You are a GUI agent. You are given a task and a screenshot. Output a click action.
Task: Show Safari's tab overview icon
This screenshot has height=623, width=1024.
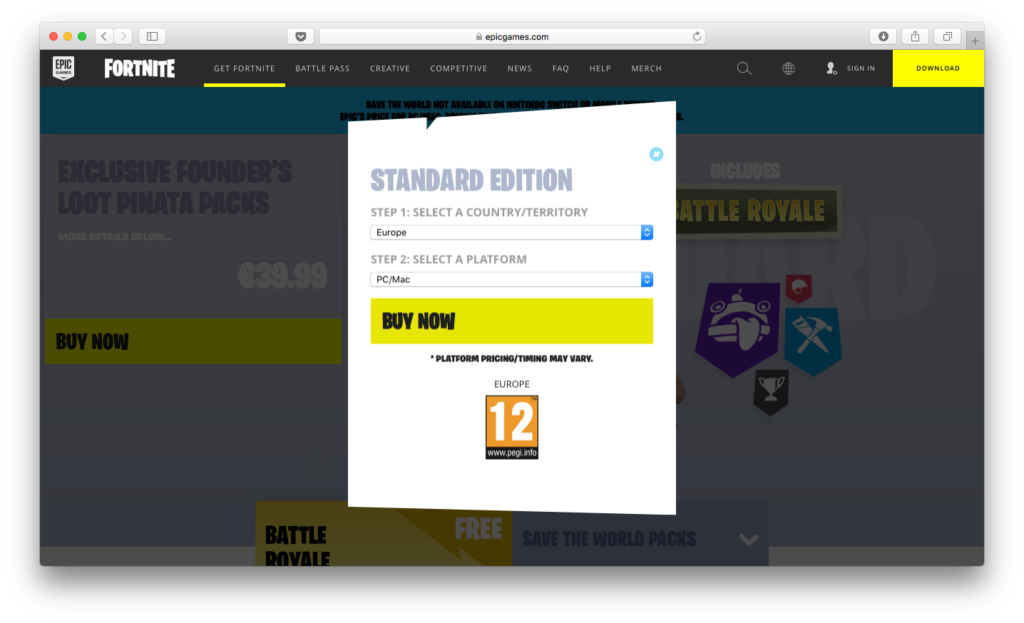[946, 36]
